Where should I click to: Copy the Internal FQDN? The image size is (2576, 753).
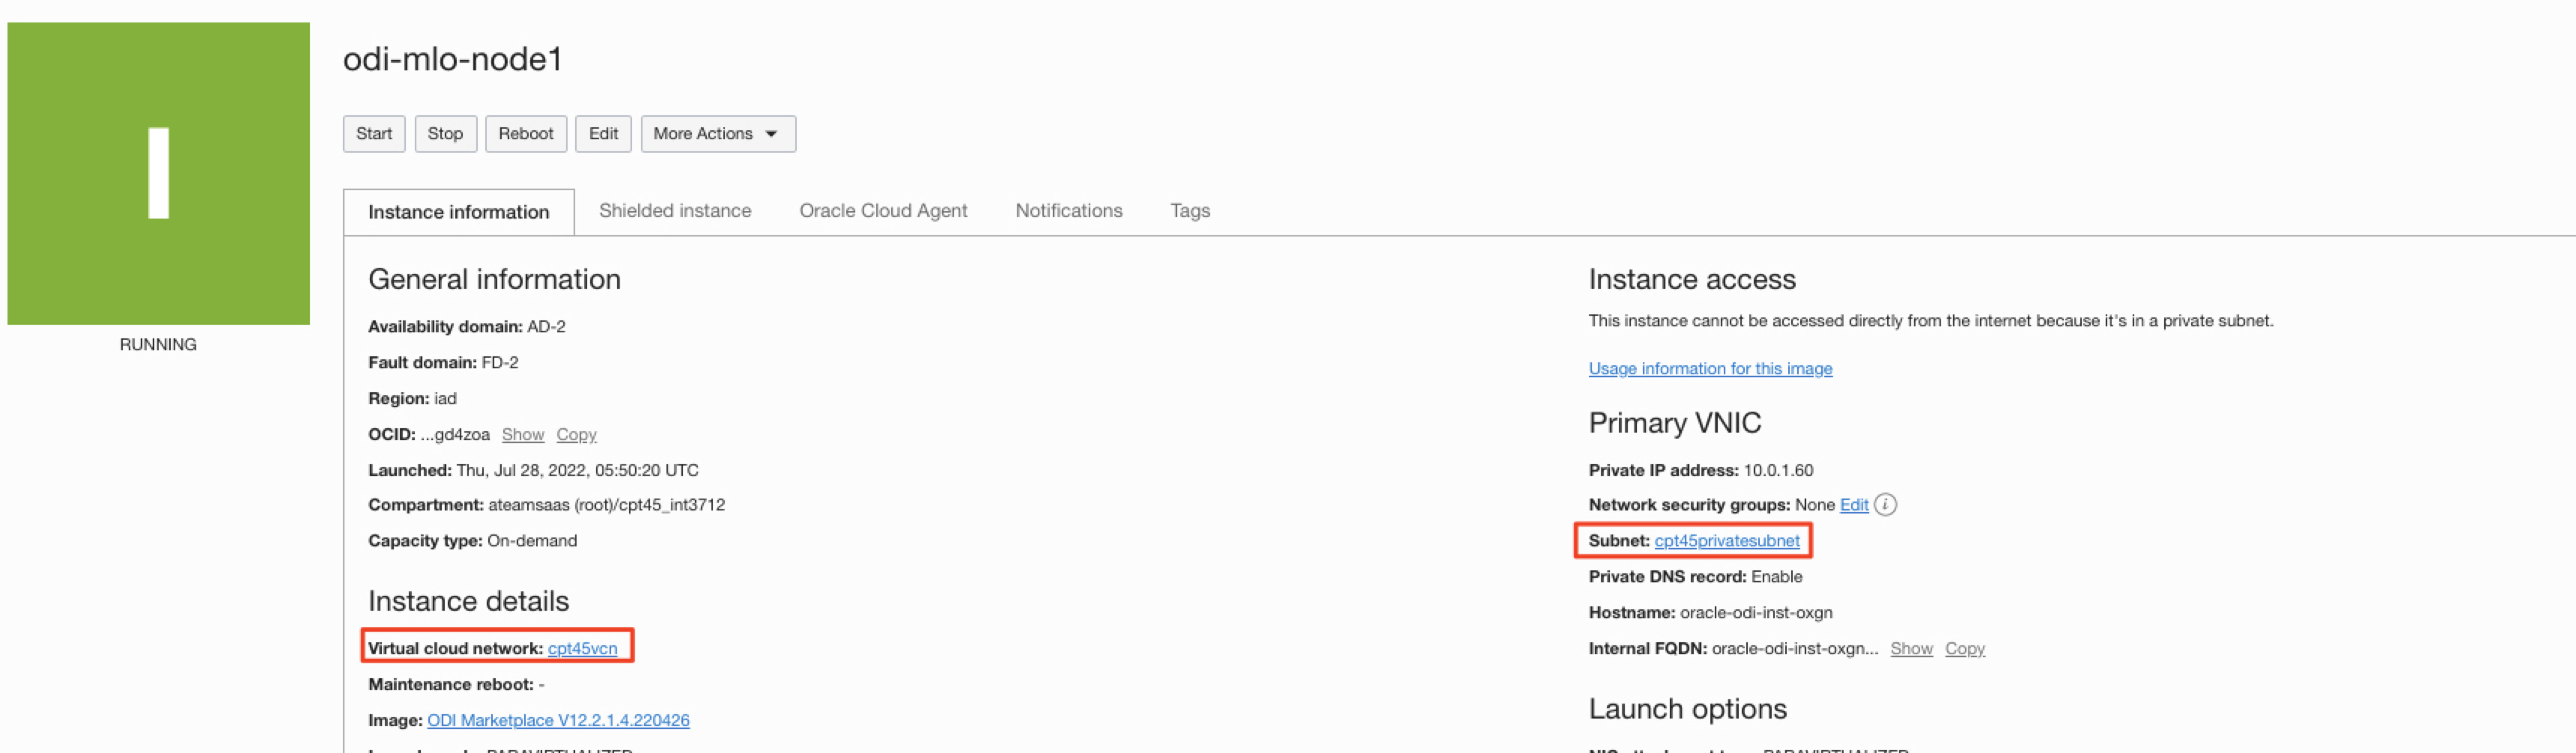(x=1965, y=648)
